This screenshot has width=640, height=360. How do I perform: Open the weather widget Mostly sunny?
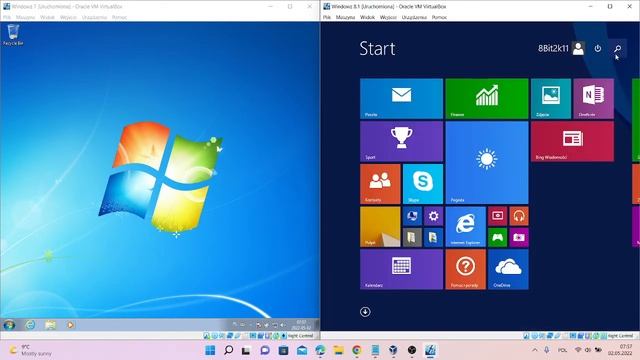(31, 350)
